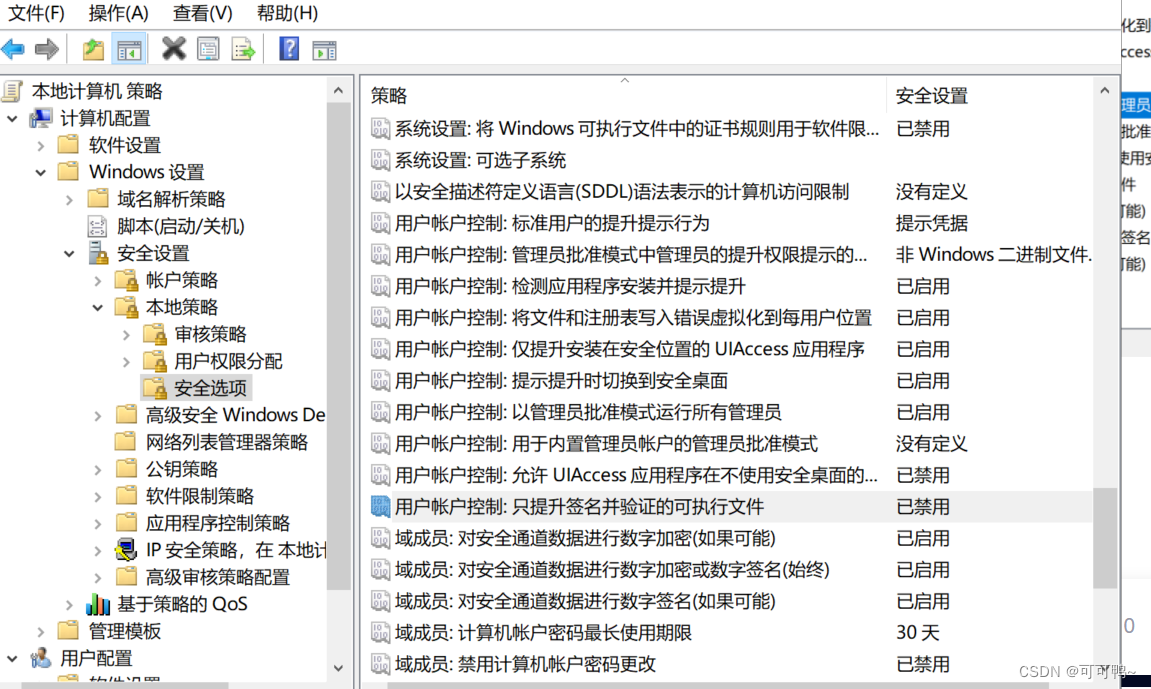Collapse the 本地策略 tree node
The height and width of the screenshot is (689, 1151).
(x=98, y=307)
